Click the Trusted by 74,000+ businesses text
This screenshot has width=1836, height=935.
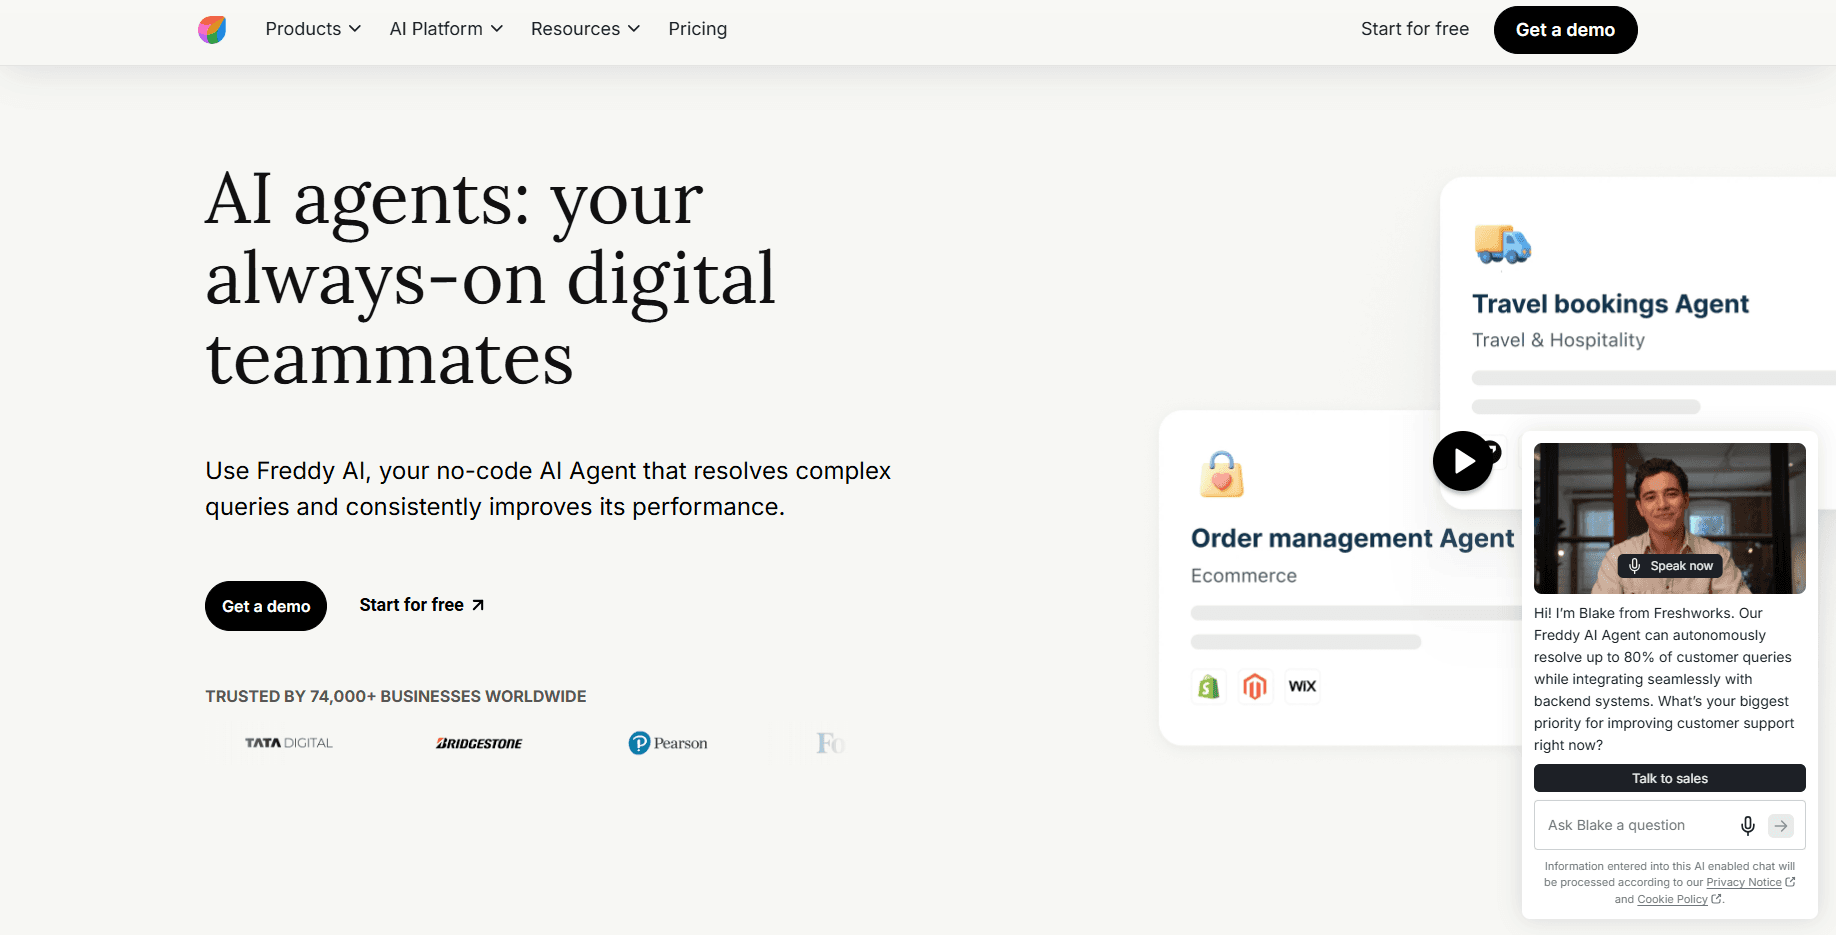396,696
